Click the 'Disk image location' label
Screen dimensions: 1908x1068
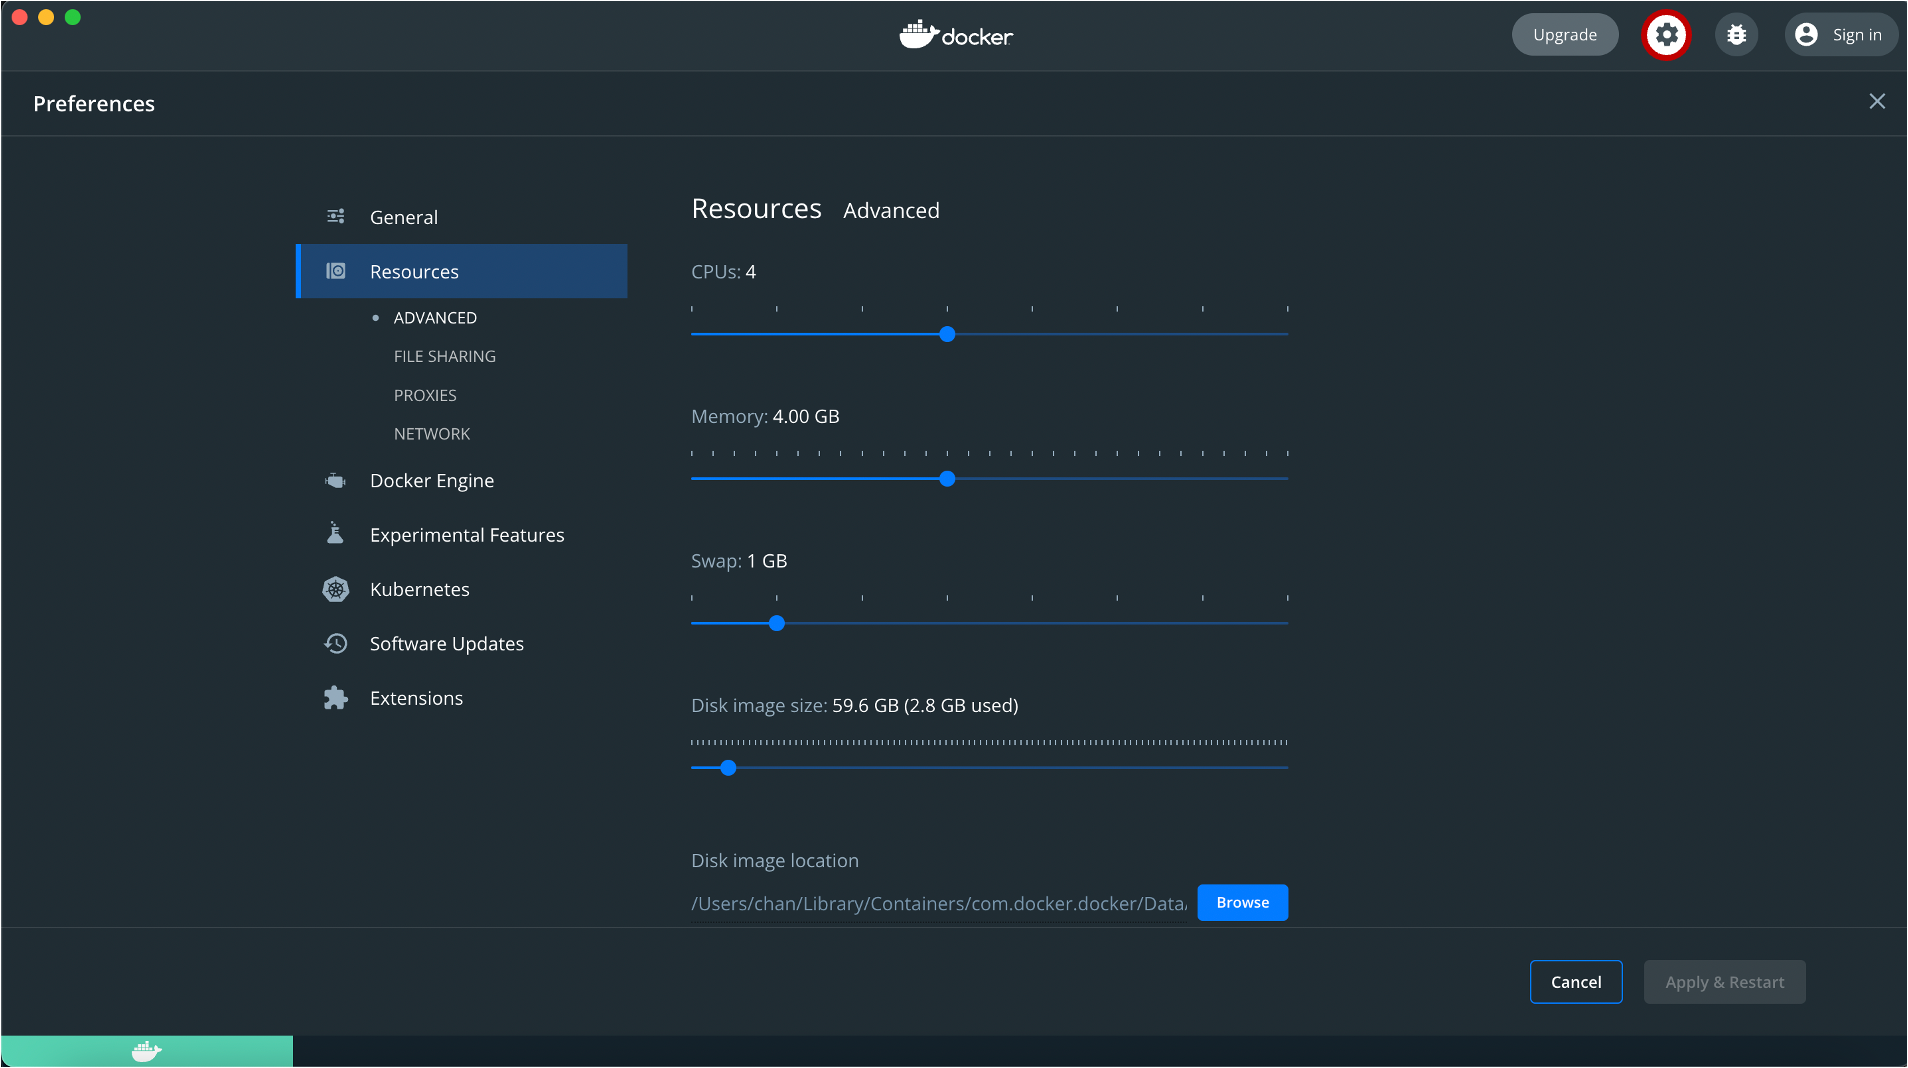tap(775, 861)
